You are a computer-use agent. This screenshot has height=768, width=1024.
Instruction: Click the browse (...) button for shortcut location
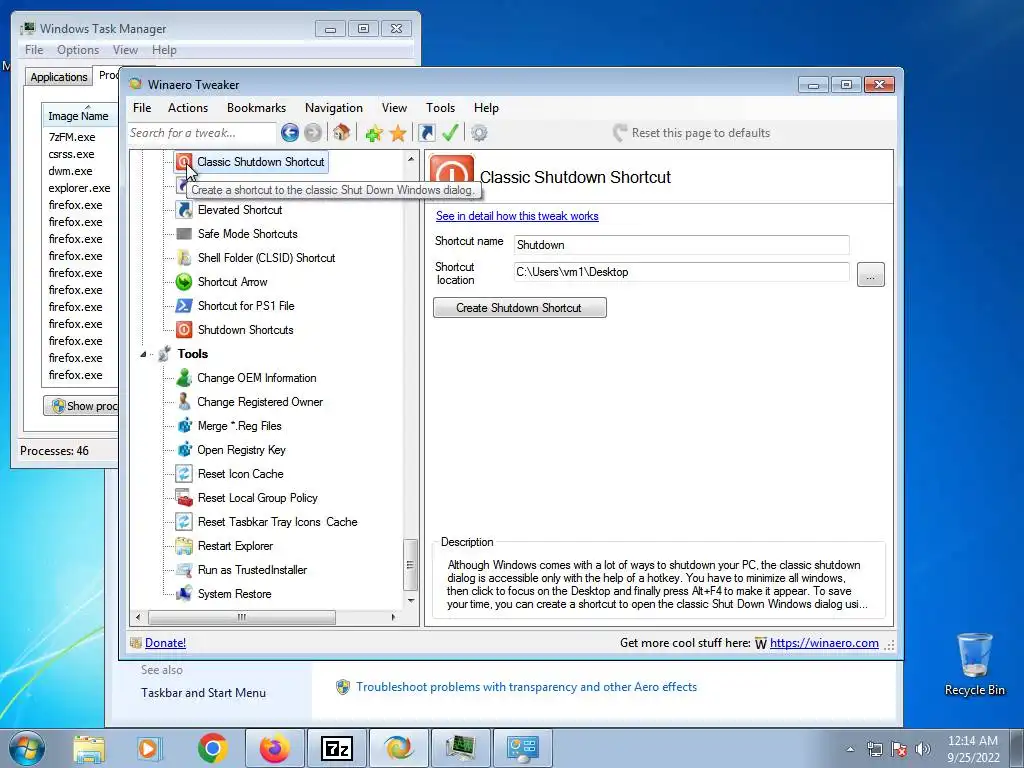871,275
